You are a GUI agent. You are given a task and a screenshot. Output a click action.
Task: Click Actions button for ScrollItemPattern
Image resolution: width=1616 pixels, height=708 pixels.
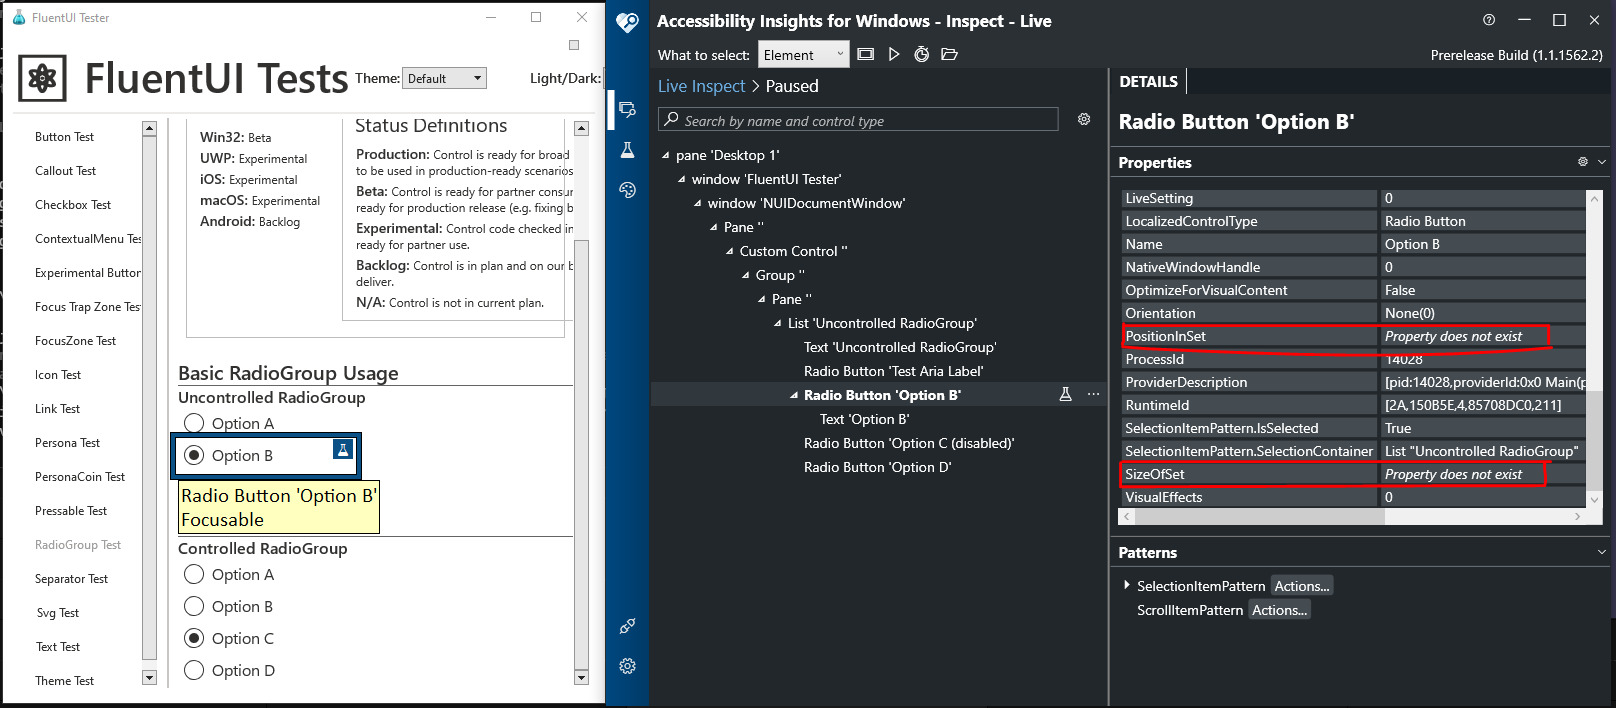pyautogui.click(x=1279, y=610)
